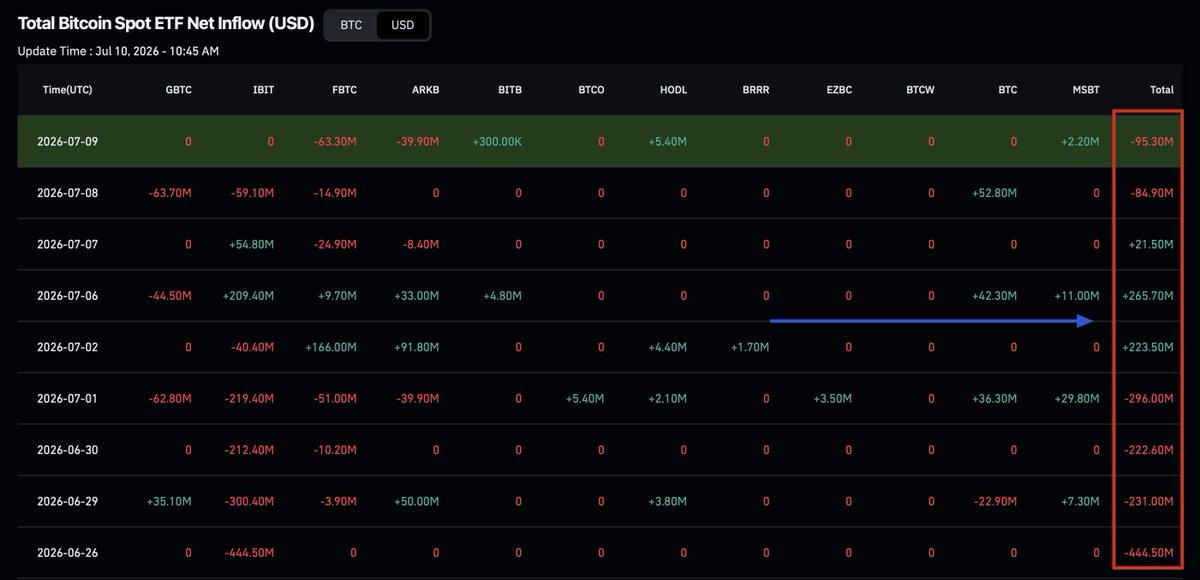Select the 2026-06-26 date row
The height and width of the screenshot is (580, 1200).
pos(600,553)
